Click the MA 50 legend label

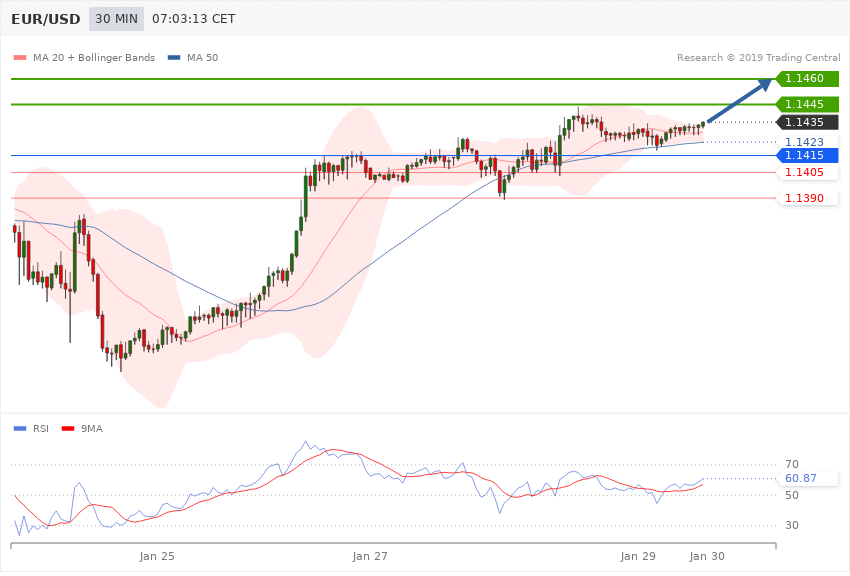pyautogui.click(x=202, y=57)
